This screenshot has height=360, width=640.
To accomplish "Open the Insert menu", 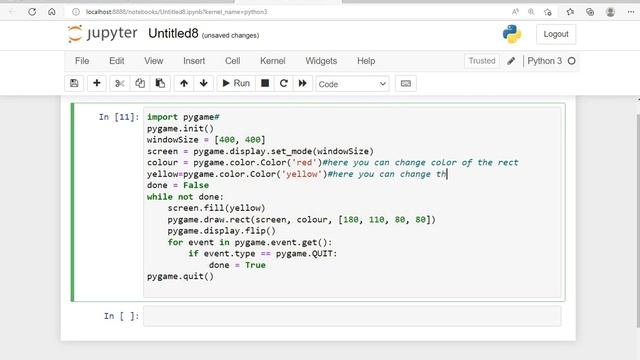I will coord(194,61).
